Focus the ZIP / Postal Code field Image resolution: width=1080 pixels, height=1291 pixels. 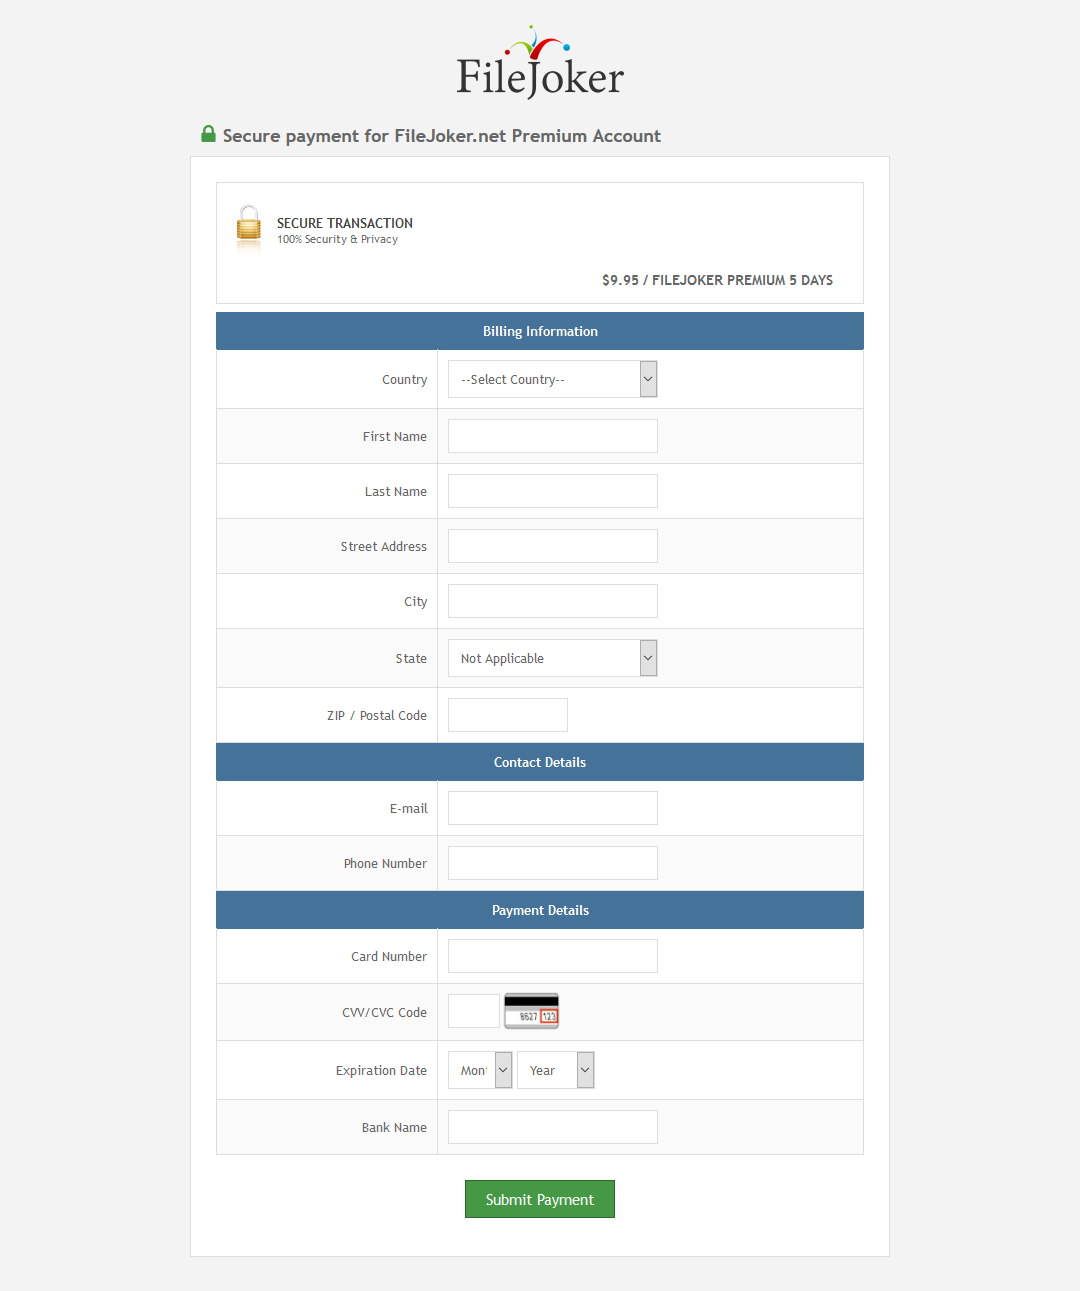tap(508, 715)
